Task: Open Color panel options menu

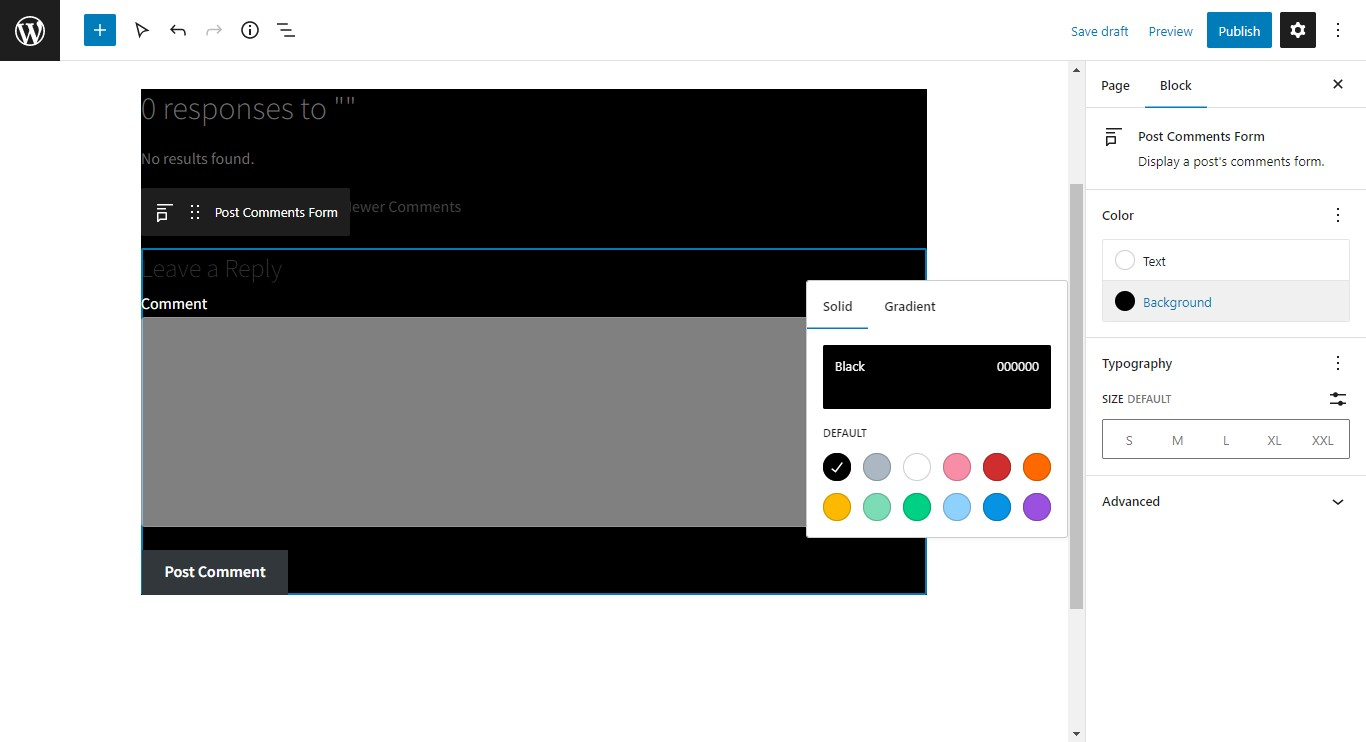Action: point(1338,215)
